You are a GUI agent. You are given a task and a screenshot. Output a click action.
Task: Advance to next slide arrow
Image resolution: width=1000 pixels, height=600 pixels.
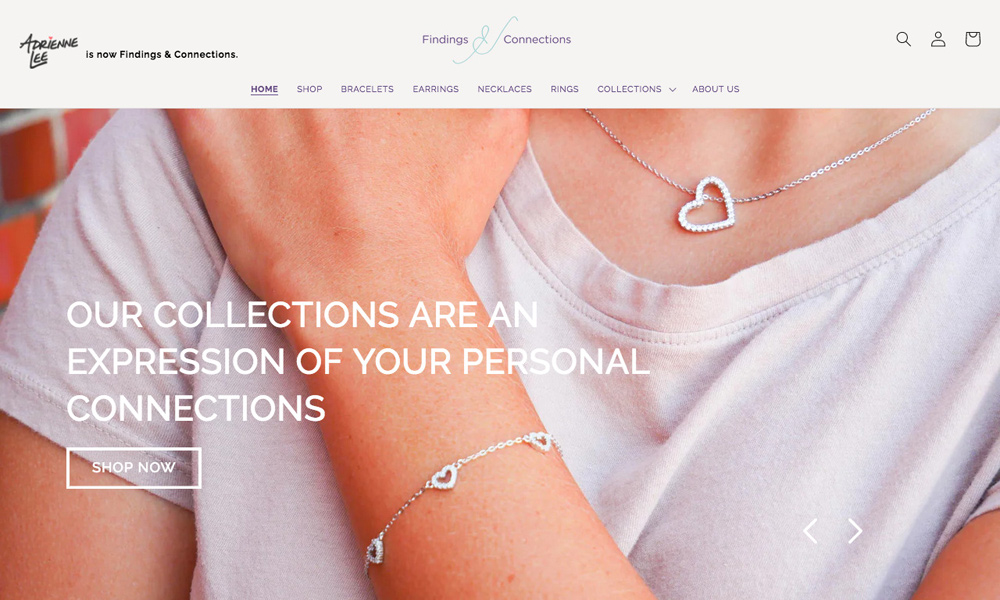pyautogui.click(x=855, y=530)
